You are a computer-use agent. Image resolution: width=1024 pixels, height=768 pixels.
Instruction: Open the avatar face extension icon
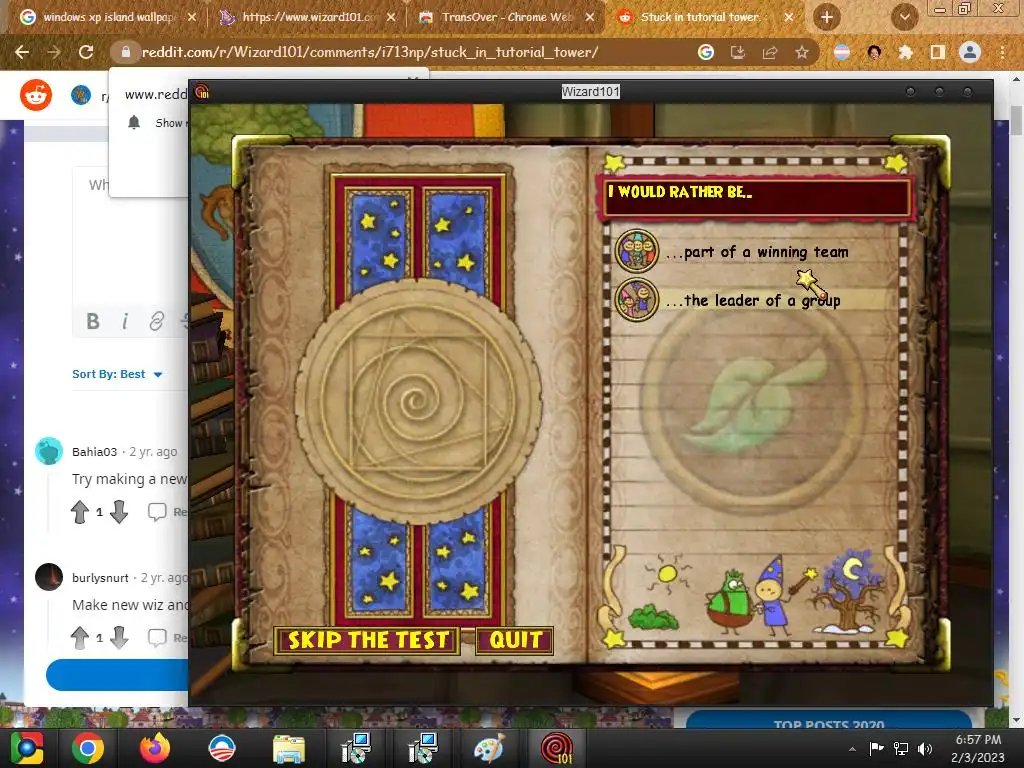coord(874,52)
